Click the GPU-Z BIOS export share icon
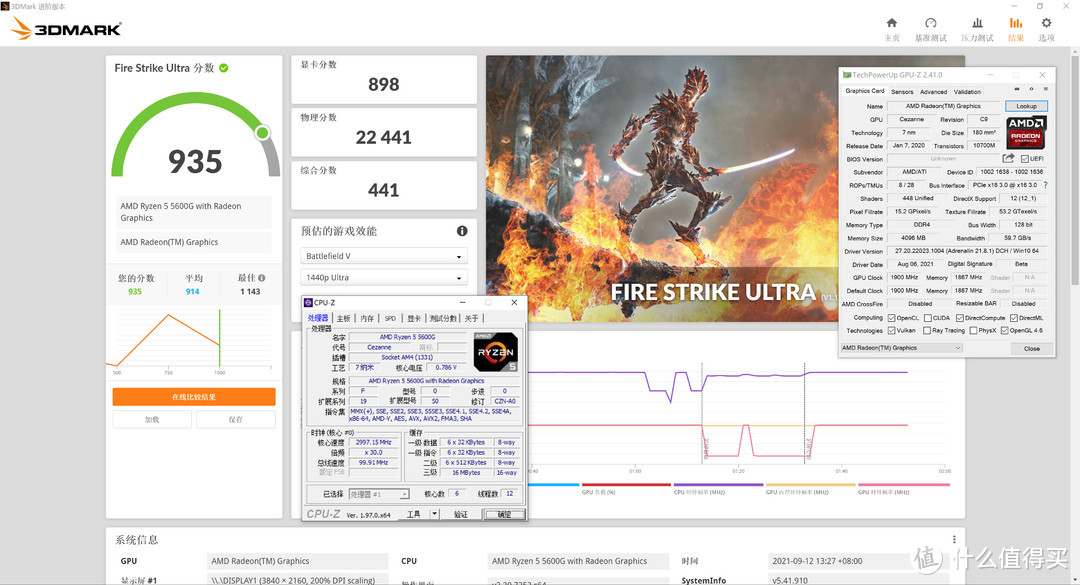This screenshot has width=1080, height=585. 1009,158
